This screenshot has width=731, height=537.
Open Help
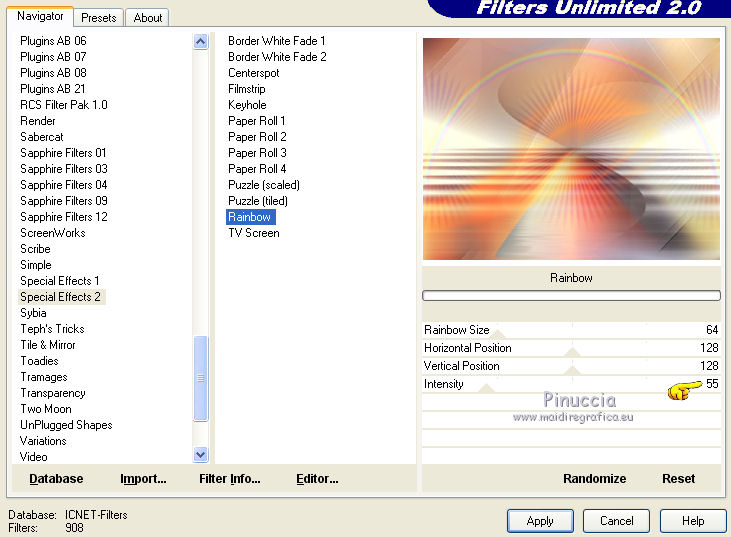(x=693, y=521)
